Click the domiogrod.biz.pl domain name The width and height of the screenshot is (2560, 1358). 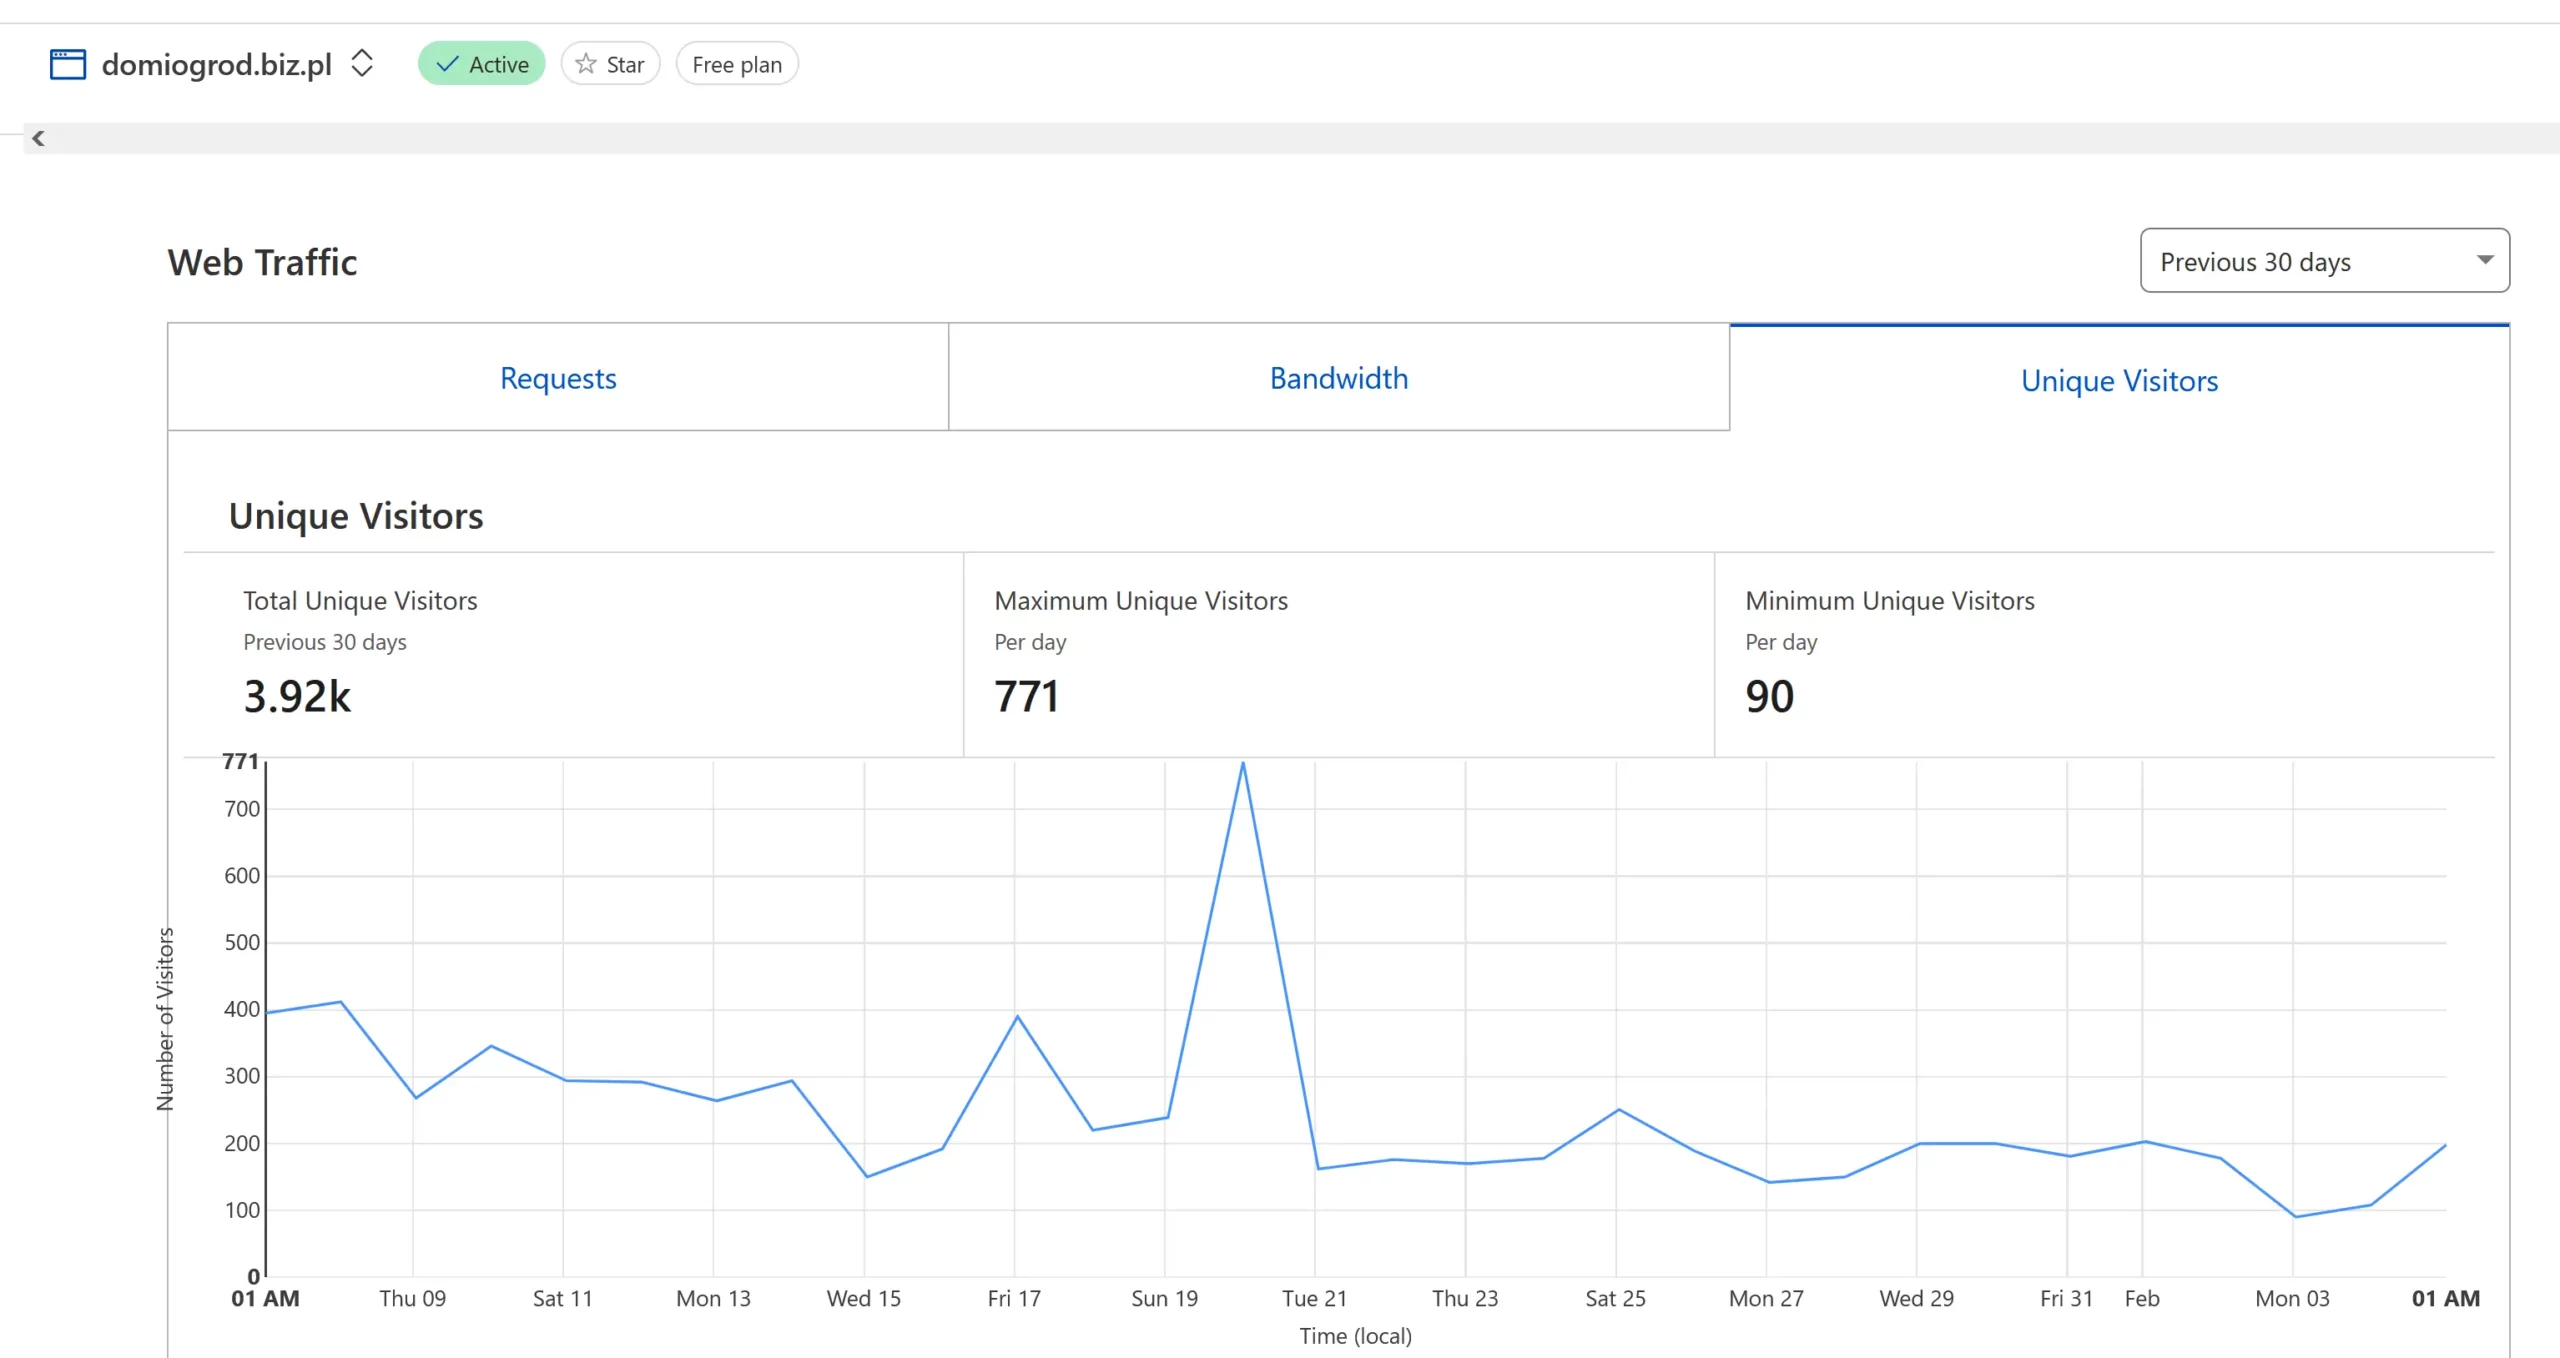tap(216, 64)
